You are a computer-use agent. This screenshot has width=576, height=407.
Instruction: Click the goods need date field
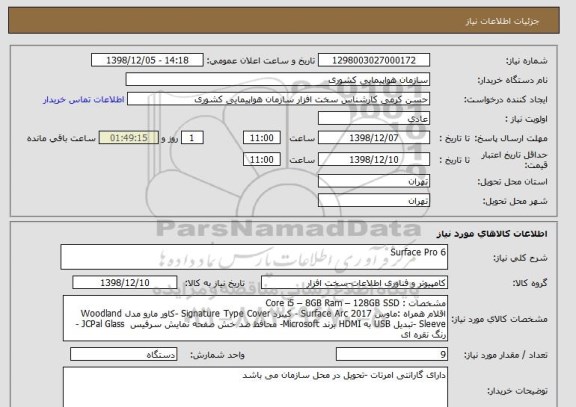coord(125,282)
